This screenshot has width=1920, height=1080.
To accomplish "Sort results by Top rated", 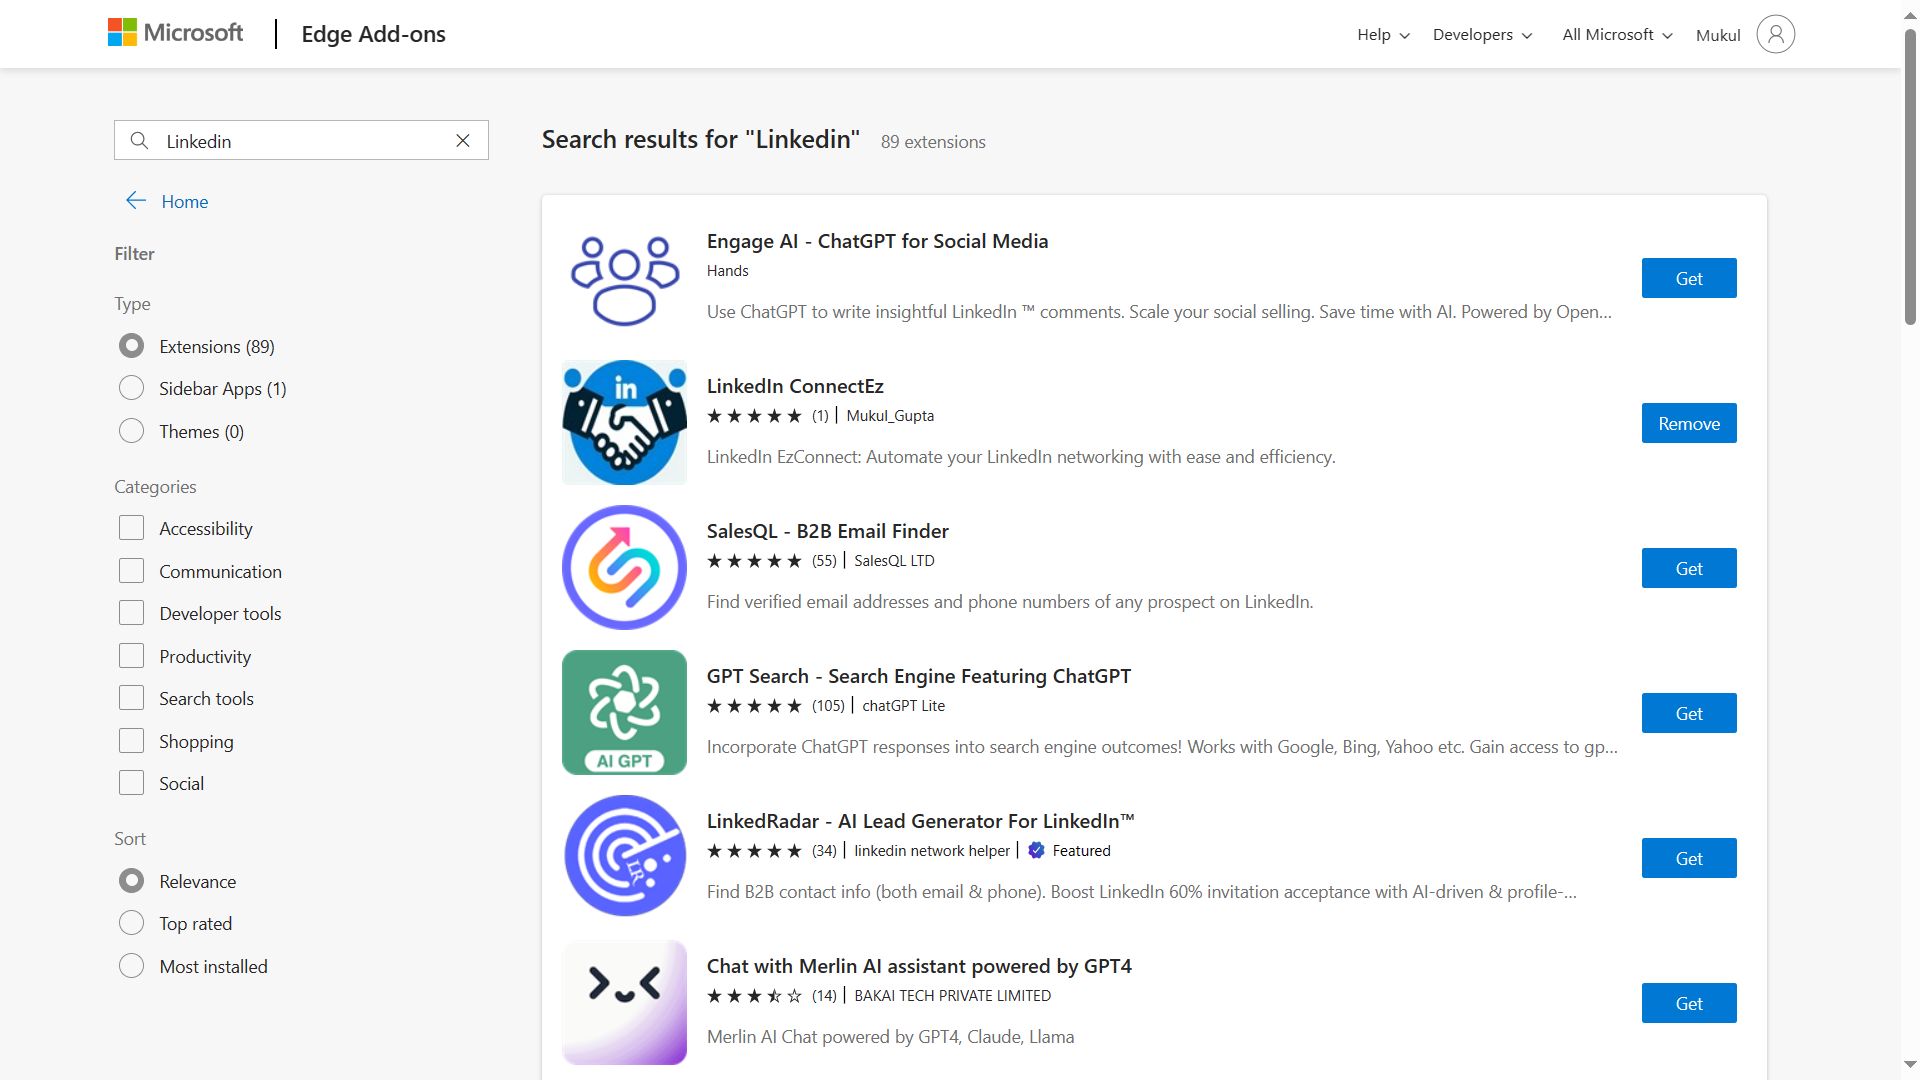I will click(131, 923).
